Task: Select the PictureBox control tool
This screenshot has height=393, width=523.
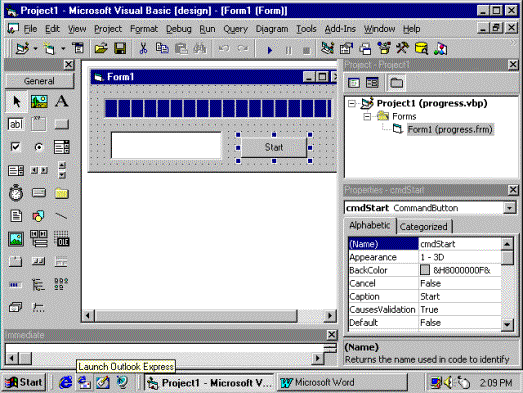Action: (39, 101)
